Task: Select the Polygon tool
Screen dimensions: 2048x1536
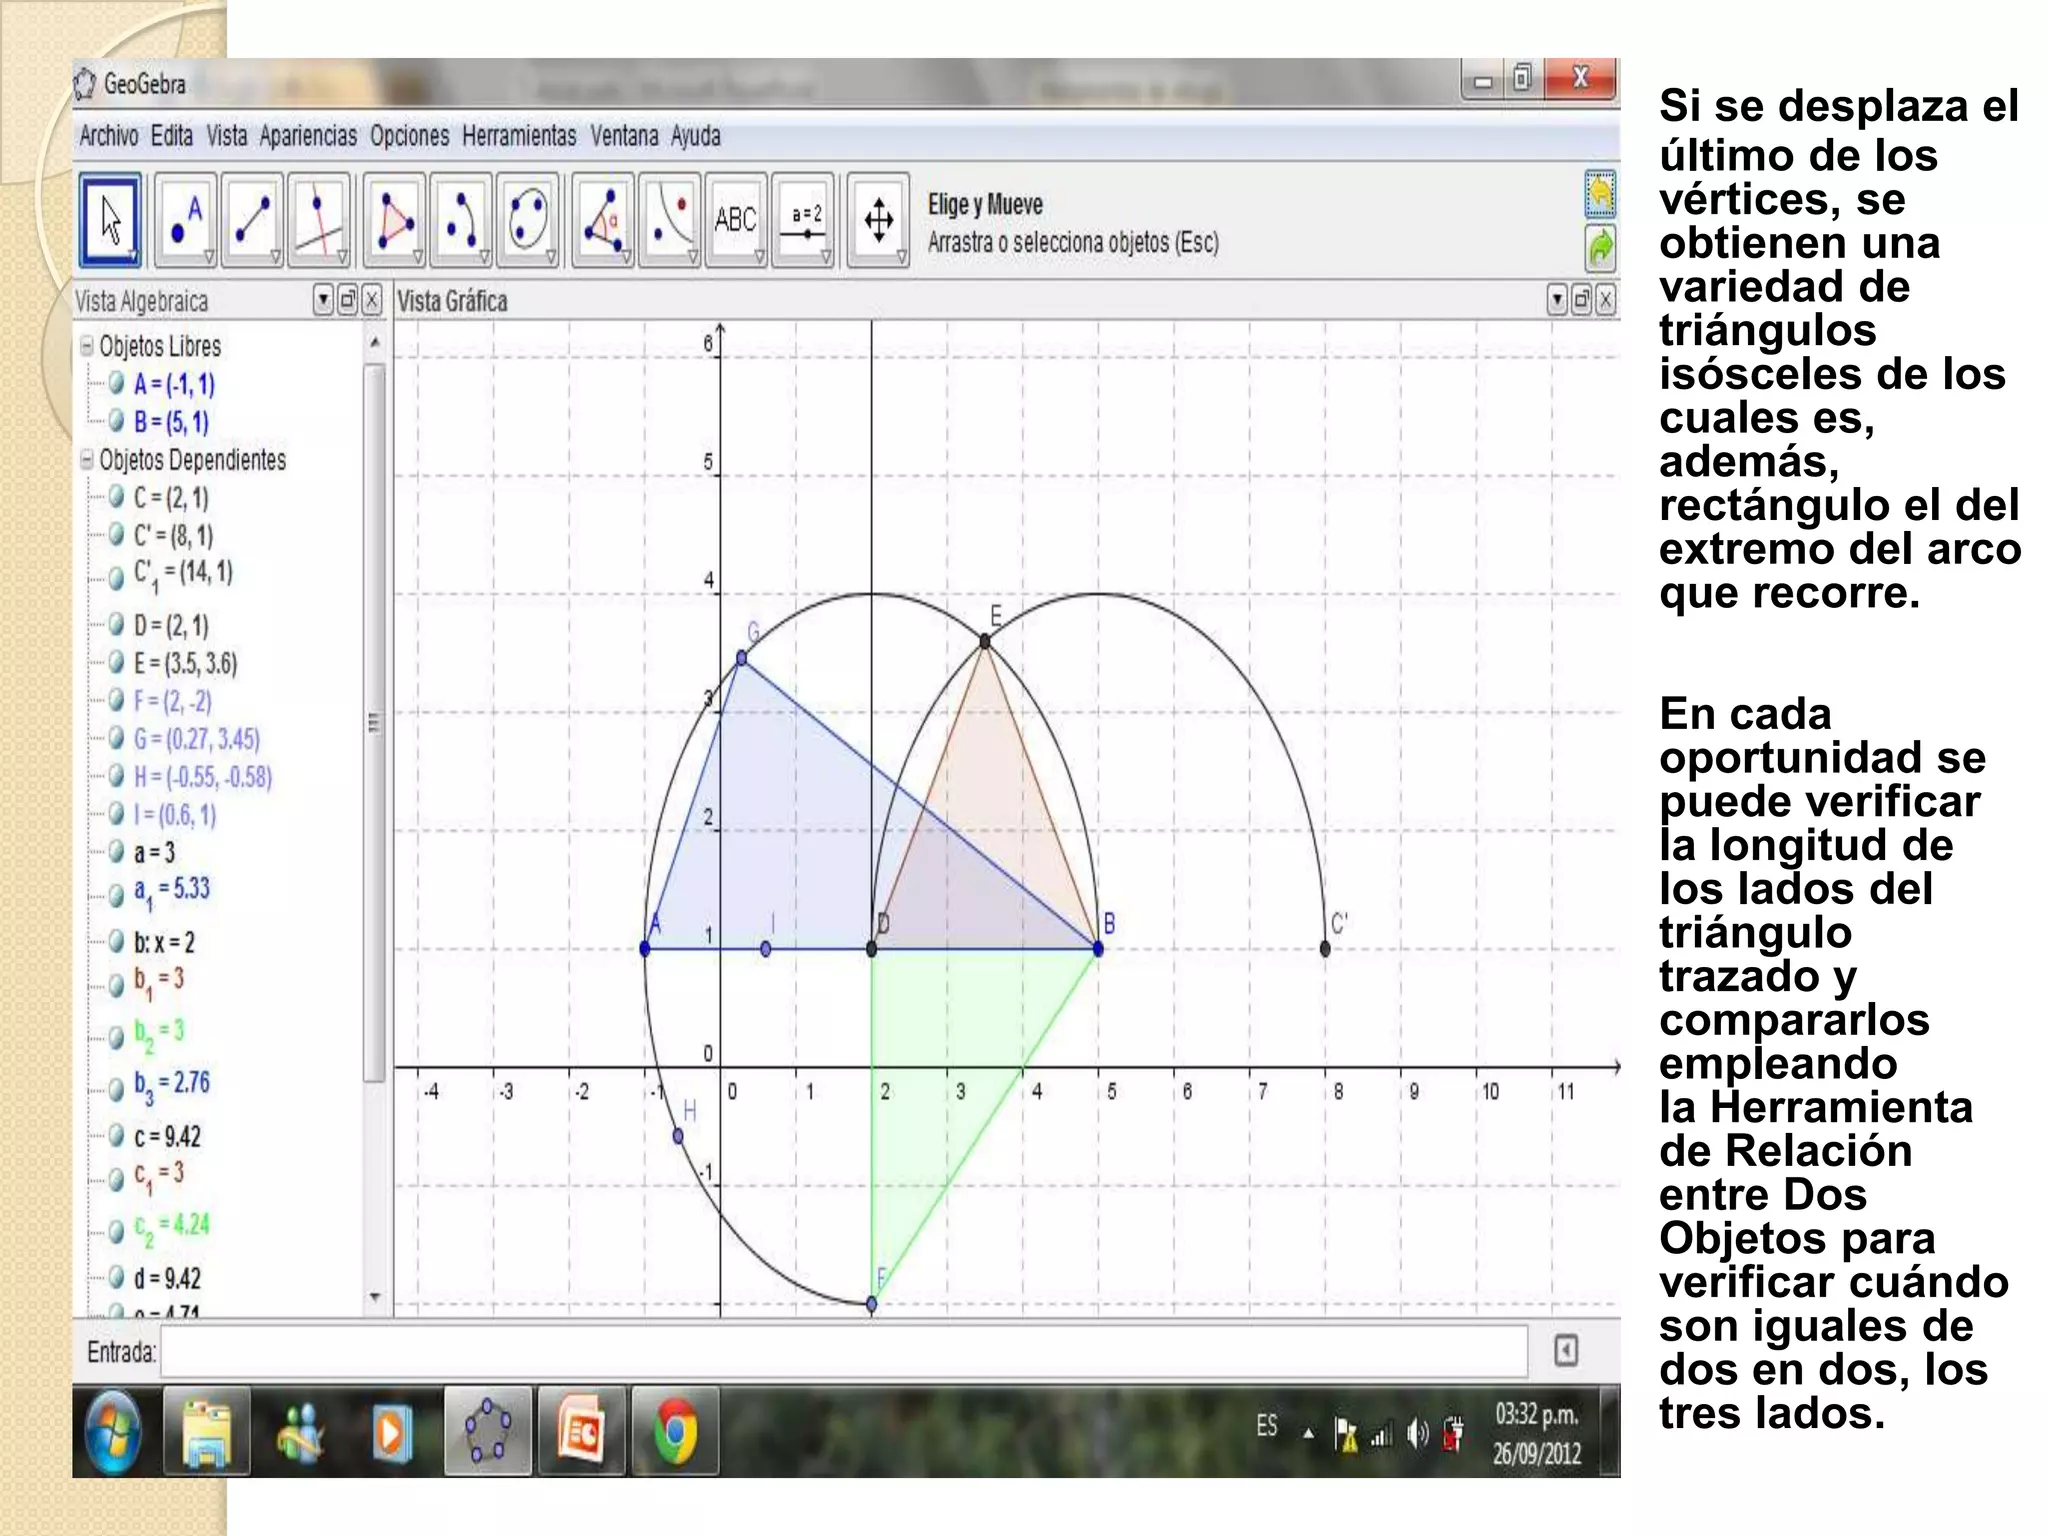Action: click(394, 221)
